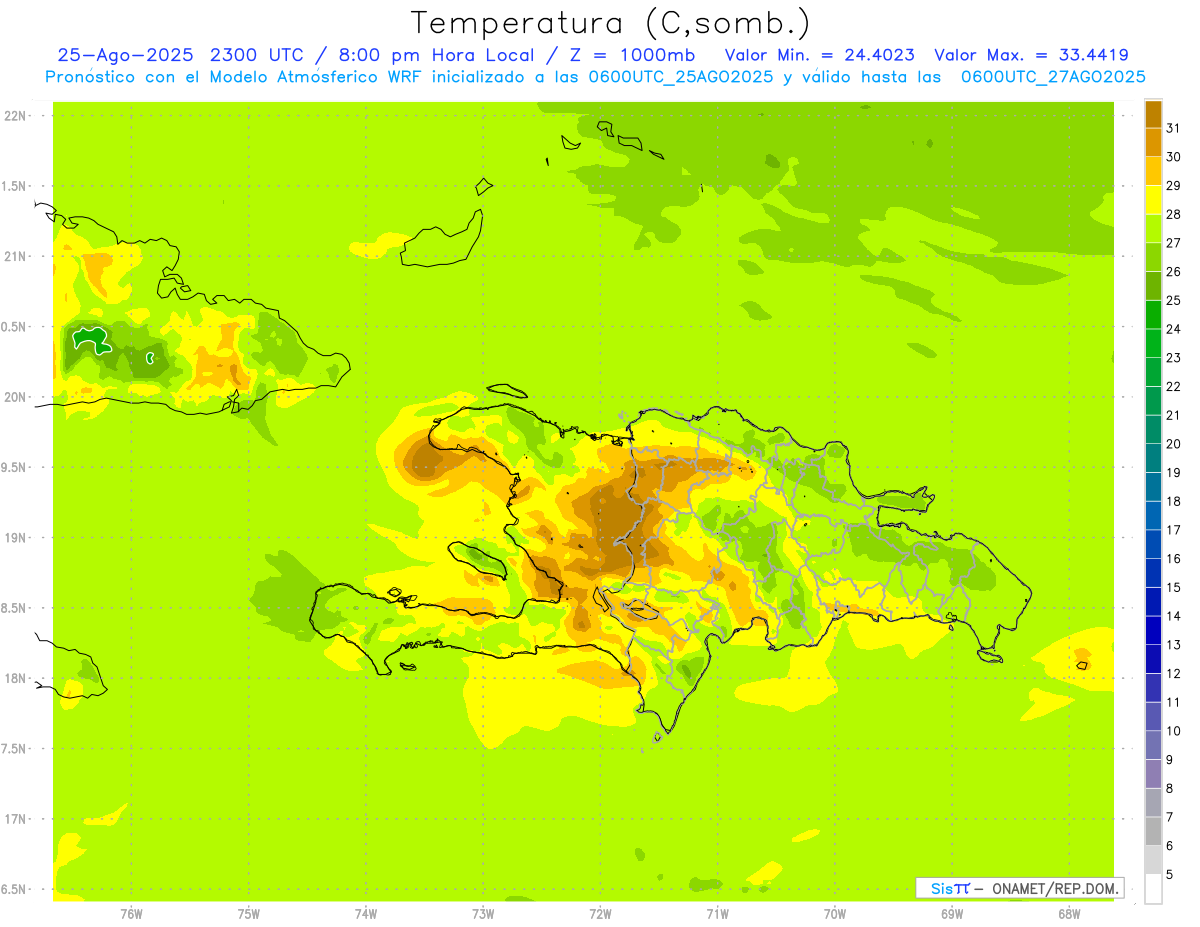Click 'Valor Max. = 33.4419' in the header
Image resolution: width=1200 pixels, height=927 pixels.
[x=1031, y=55]
